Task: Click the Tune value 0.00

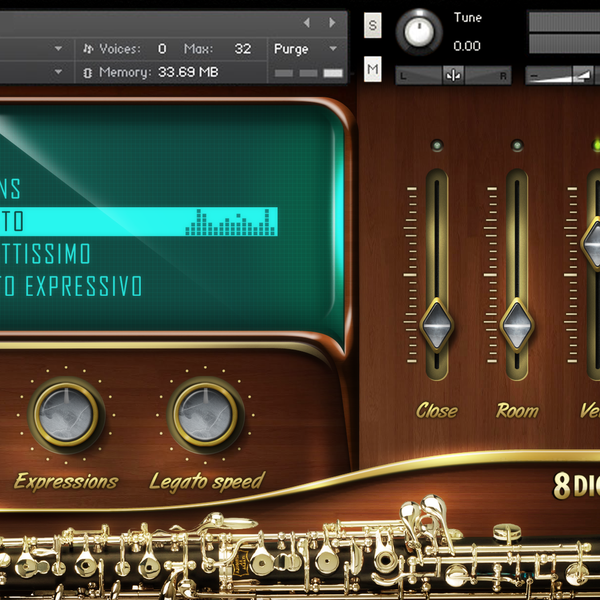Action: pyautogui.click(x=467, y=46)
